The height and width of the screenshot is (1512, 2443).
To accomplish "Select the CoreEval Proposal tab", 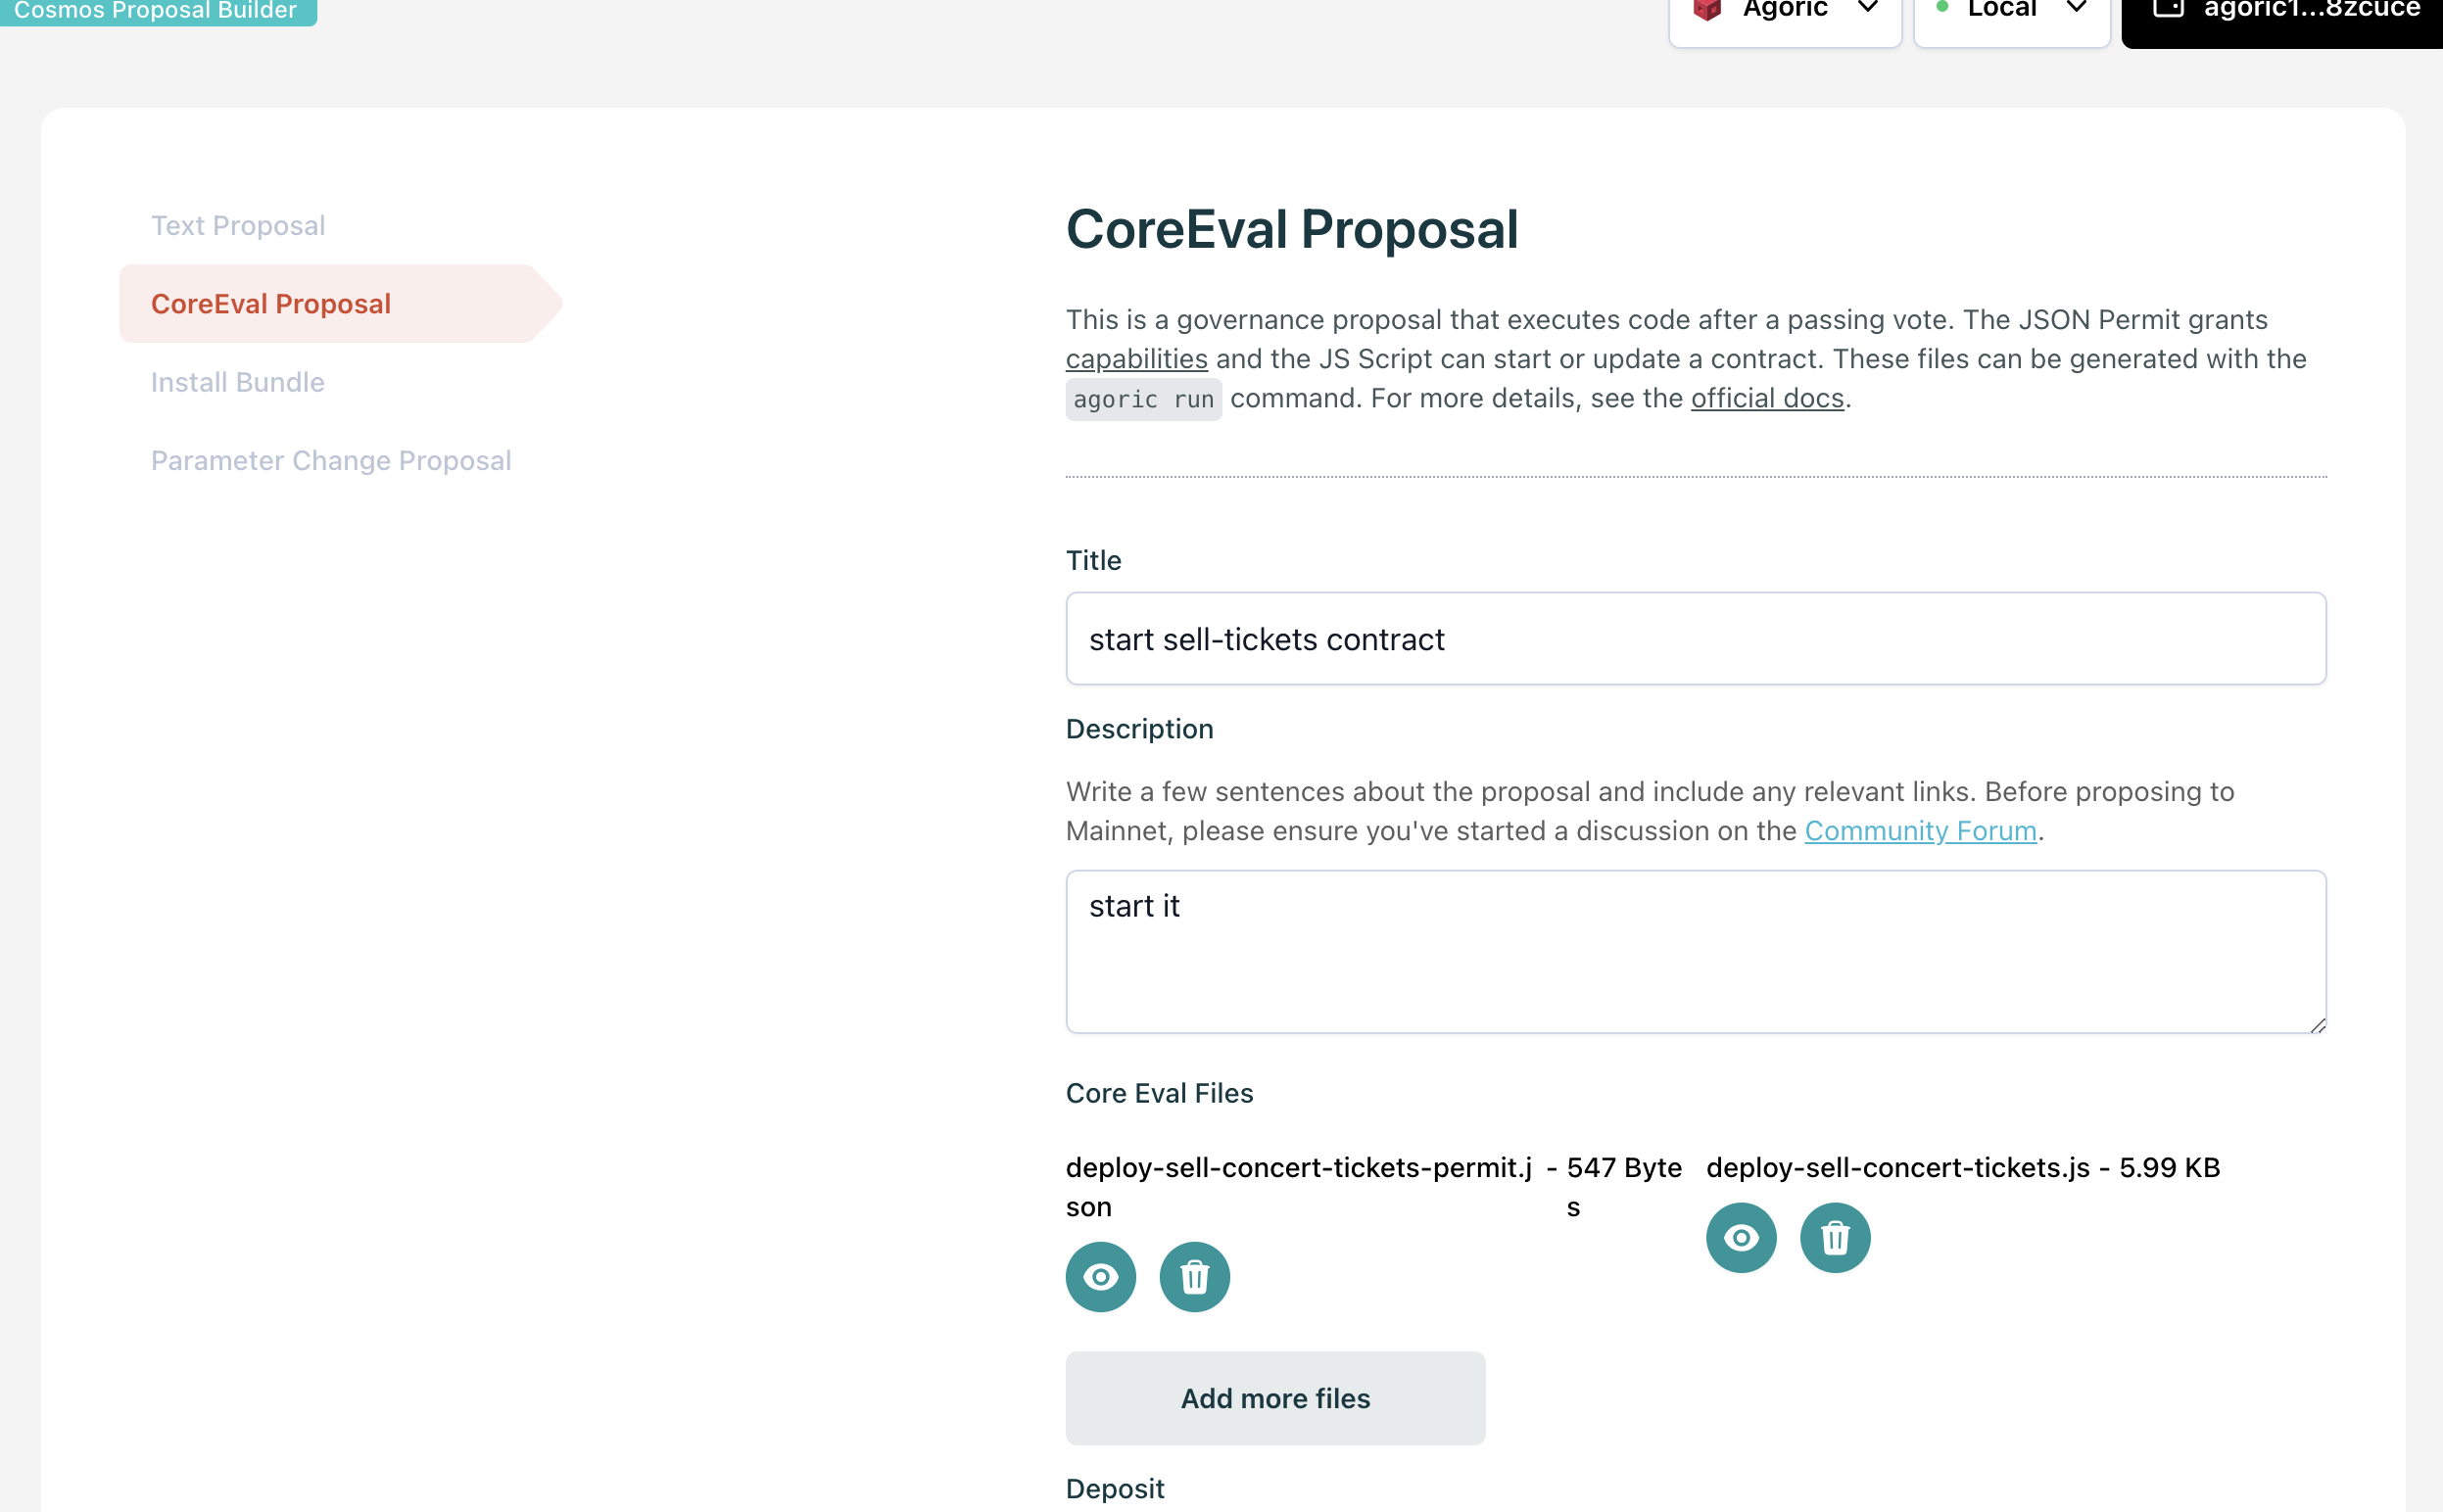I will coord(271,304).
